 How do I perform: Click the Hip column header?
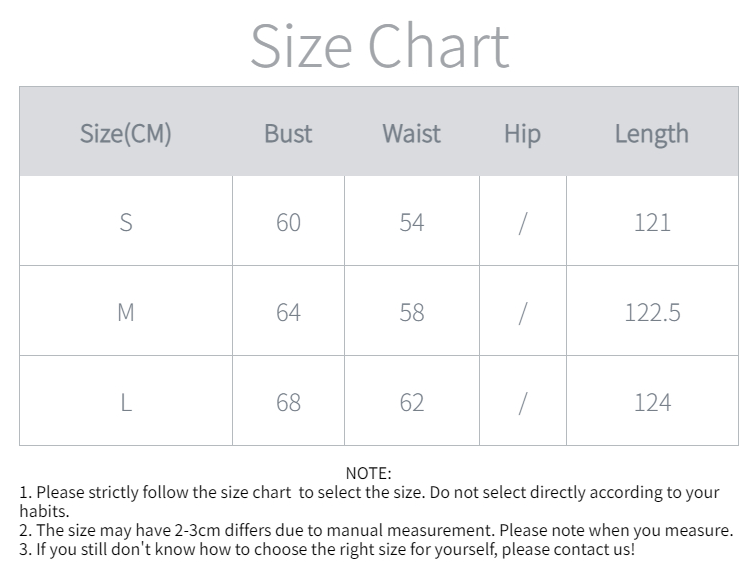(522, 133)
